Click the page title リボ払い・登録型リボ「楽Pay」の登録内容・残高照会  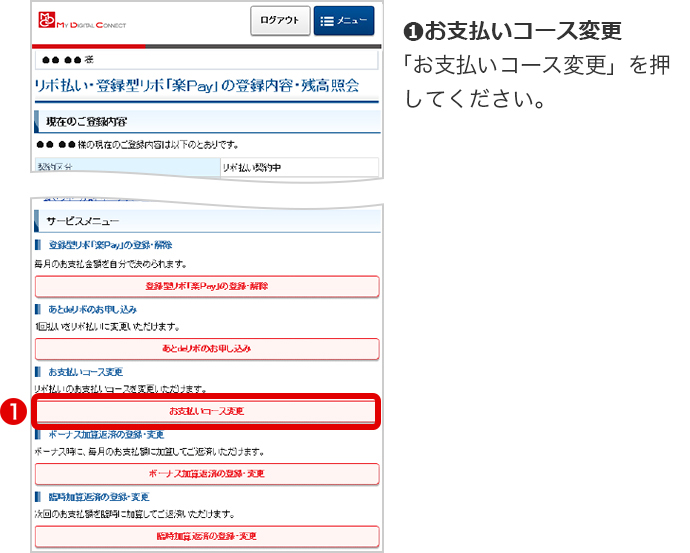coord(198,85)
